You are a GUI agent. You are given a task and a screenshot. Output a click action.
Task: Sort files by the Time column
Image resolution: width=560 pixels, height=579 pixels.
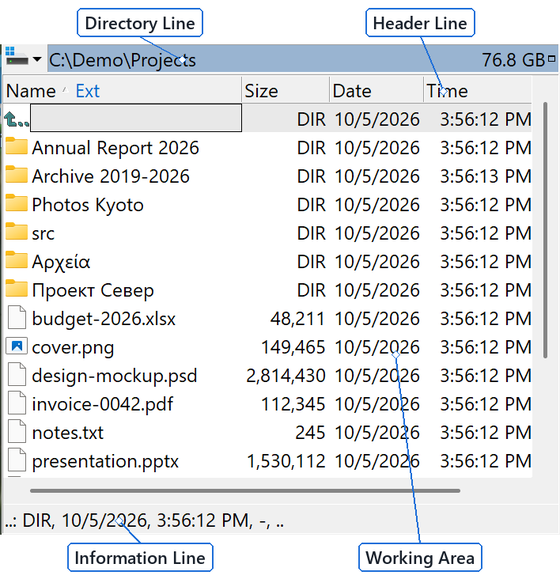coord(447,91)
